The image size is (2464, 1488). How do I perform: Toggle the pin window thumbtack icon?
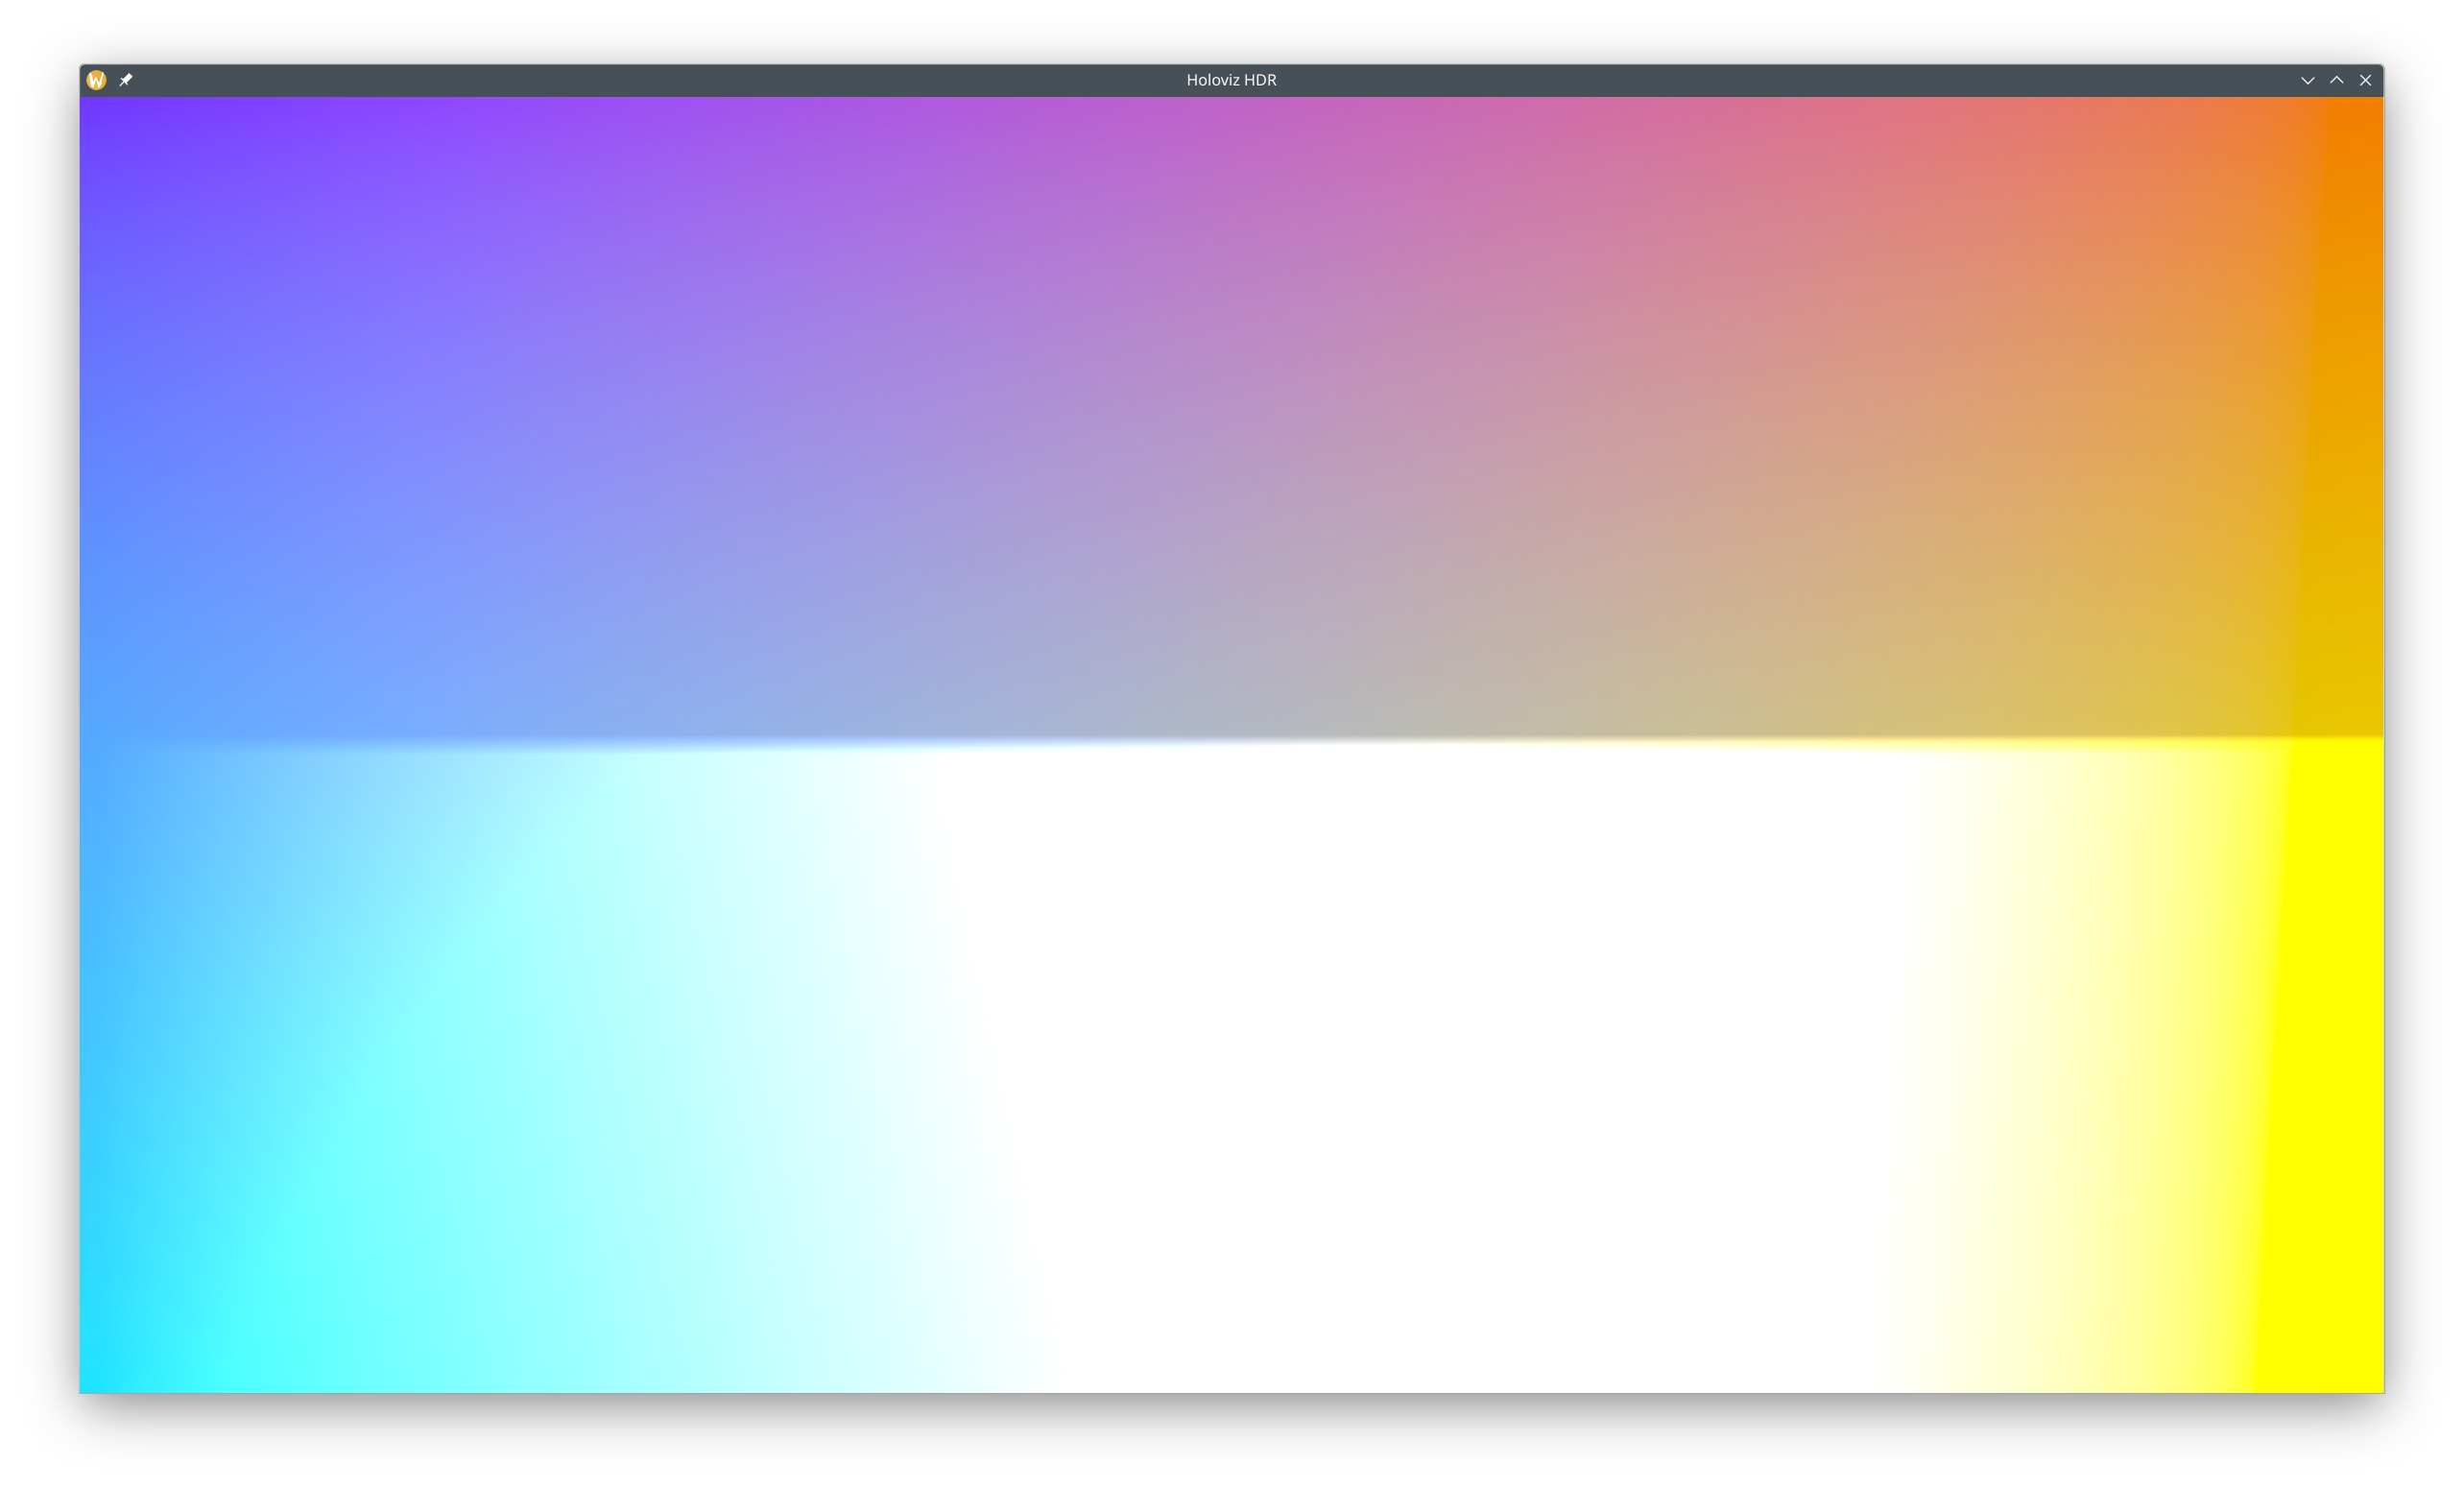[126, 80]
